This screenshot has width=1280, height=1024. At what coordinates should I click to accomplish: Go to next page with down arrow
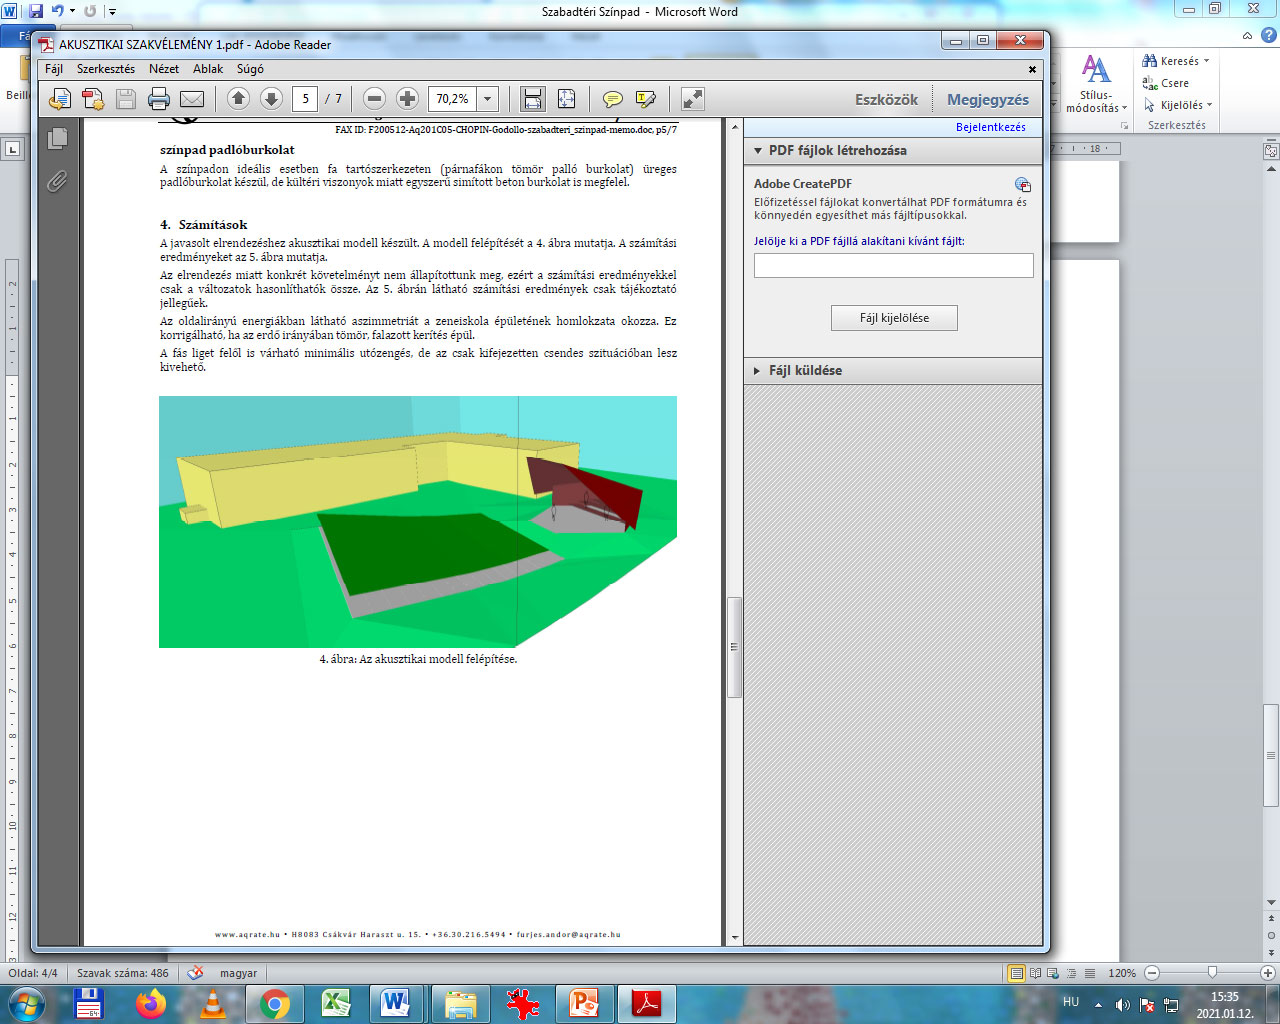271,99
